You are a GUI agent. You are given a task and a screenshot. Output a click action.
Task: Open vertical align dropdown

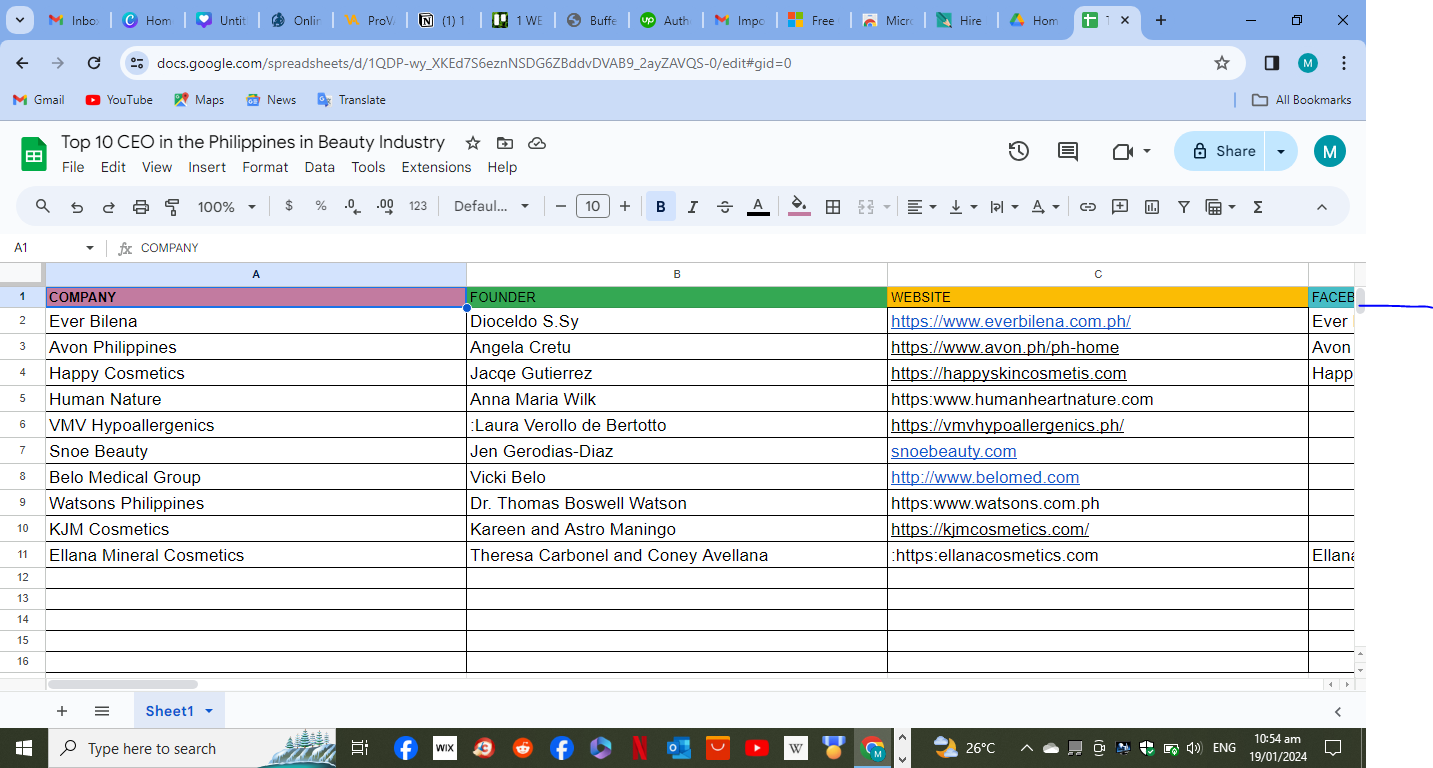[x=963, y=207]
